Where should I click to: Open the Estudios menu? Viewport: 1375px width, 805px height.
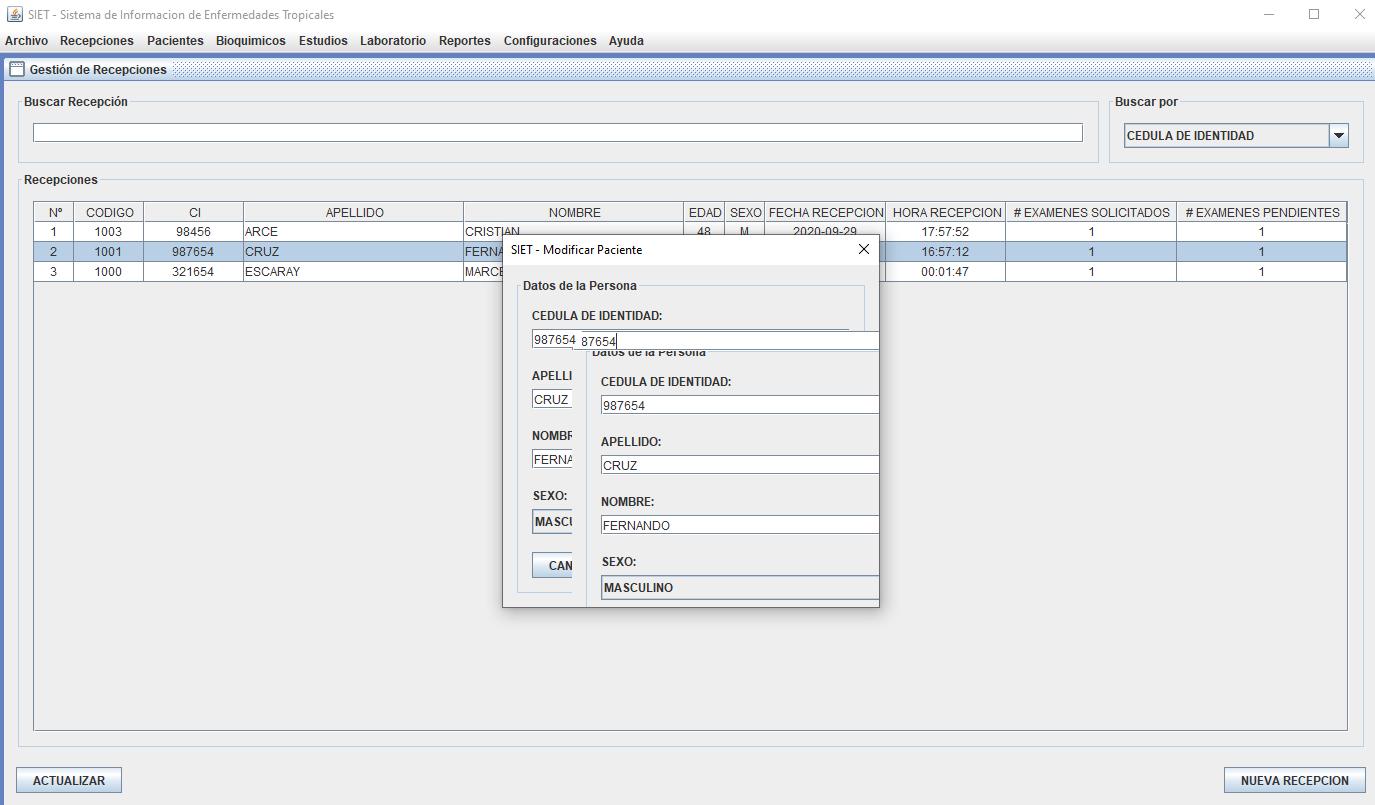pos(323,41)
